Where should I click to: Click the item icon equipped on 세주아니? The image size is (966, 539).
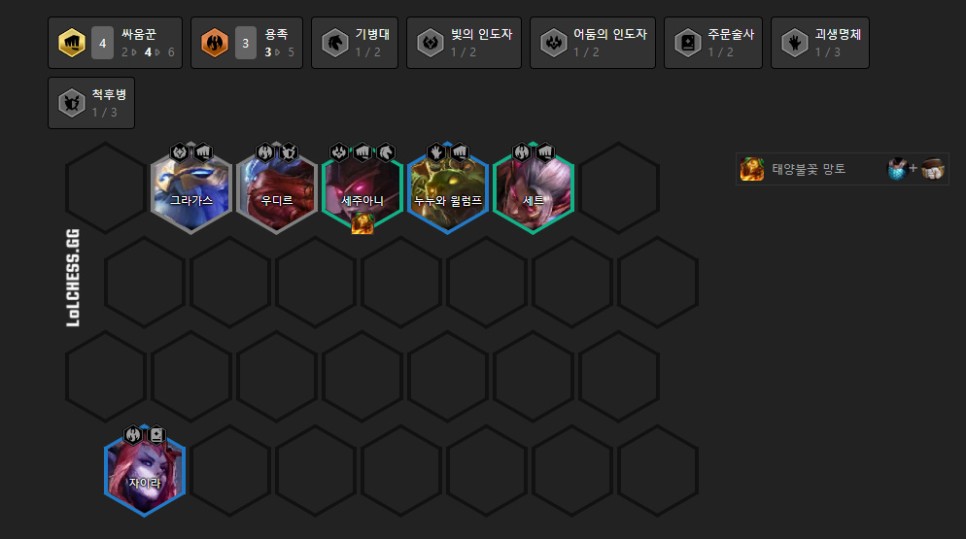[362, 224]
